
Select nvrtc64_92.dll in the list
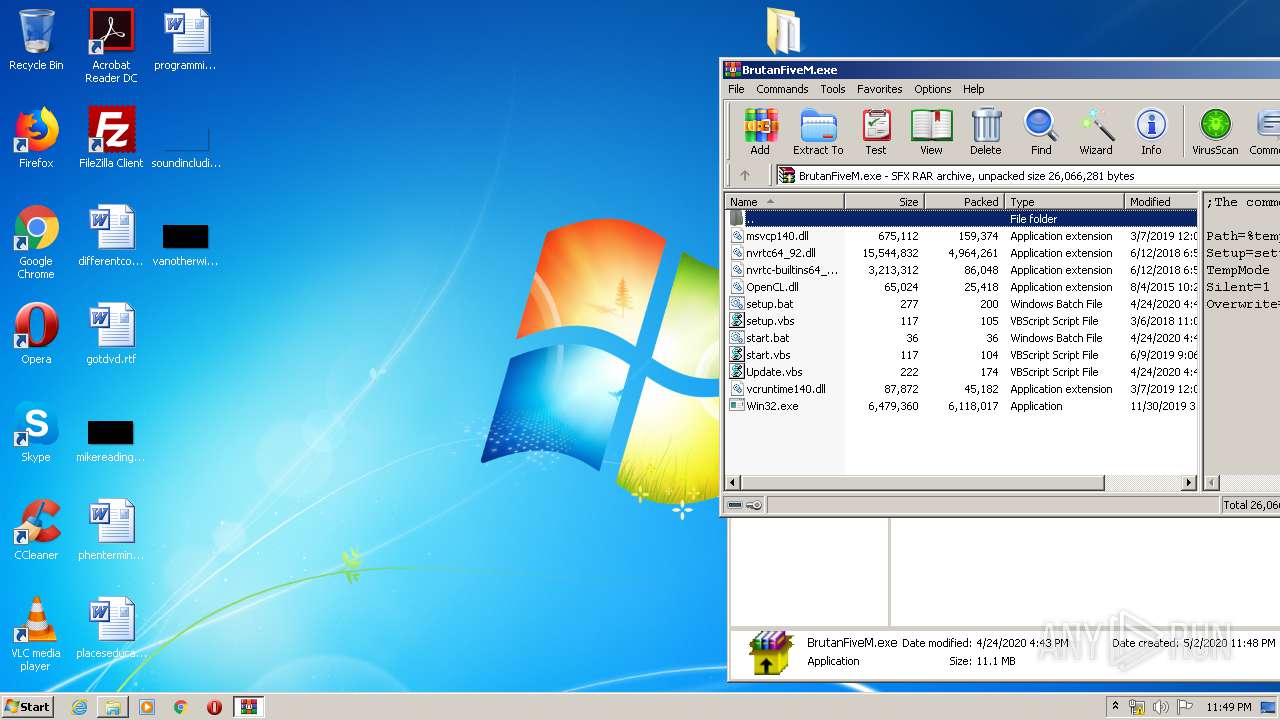coord(961,253)
